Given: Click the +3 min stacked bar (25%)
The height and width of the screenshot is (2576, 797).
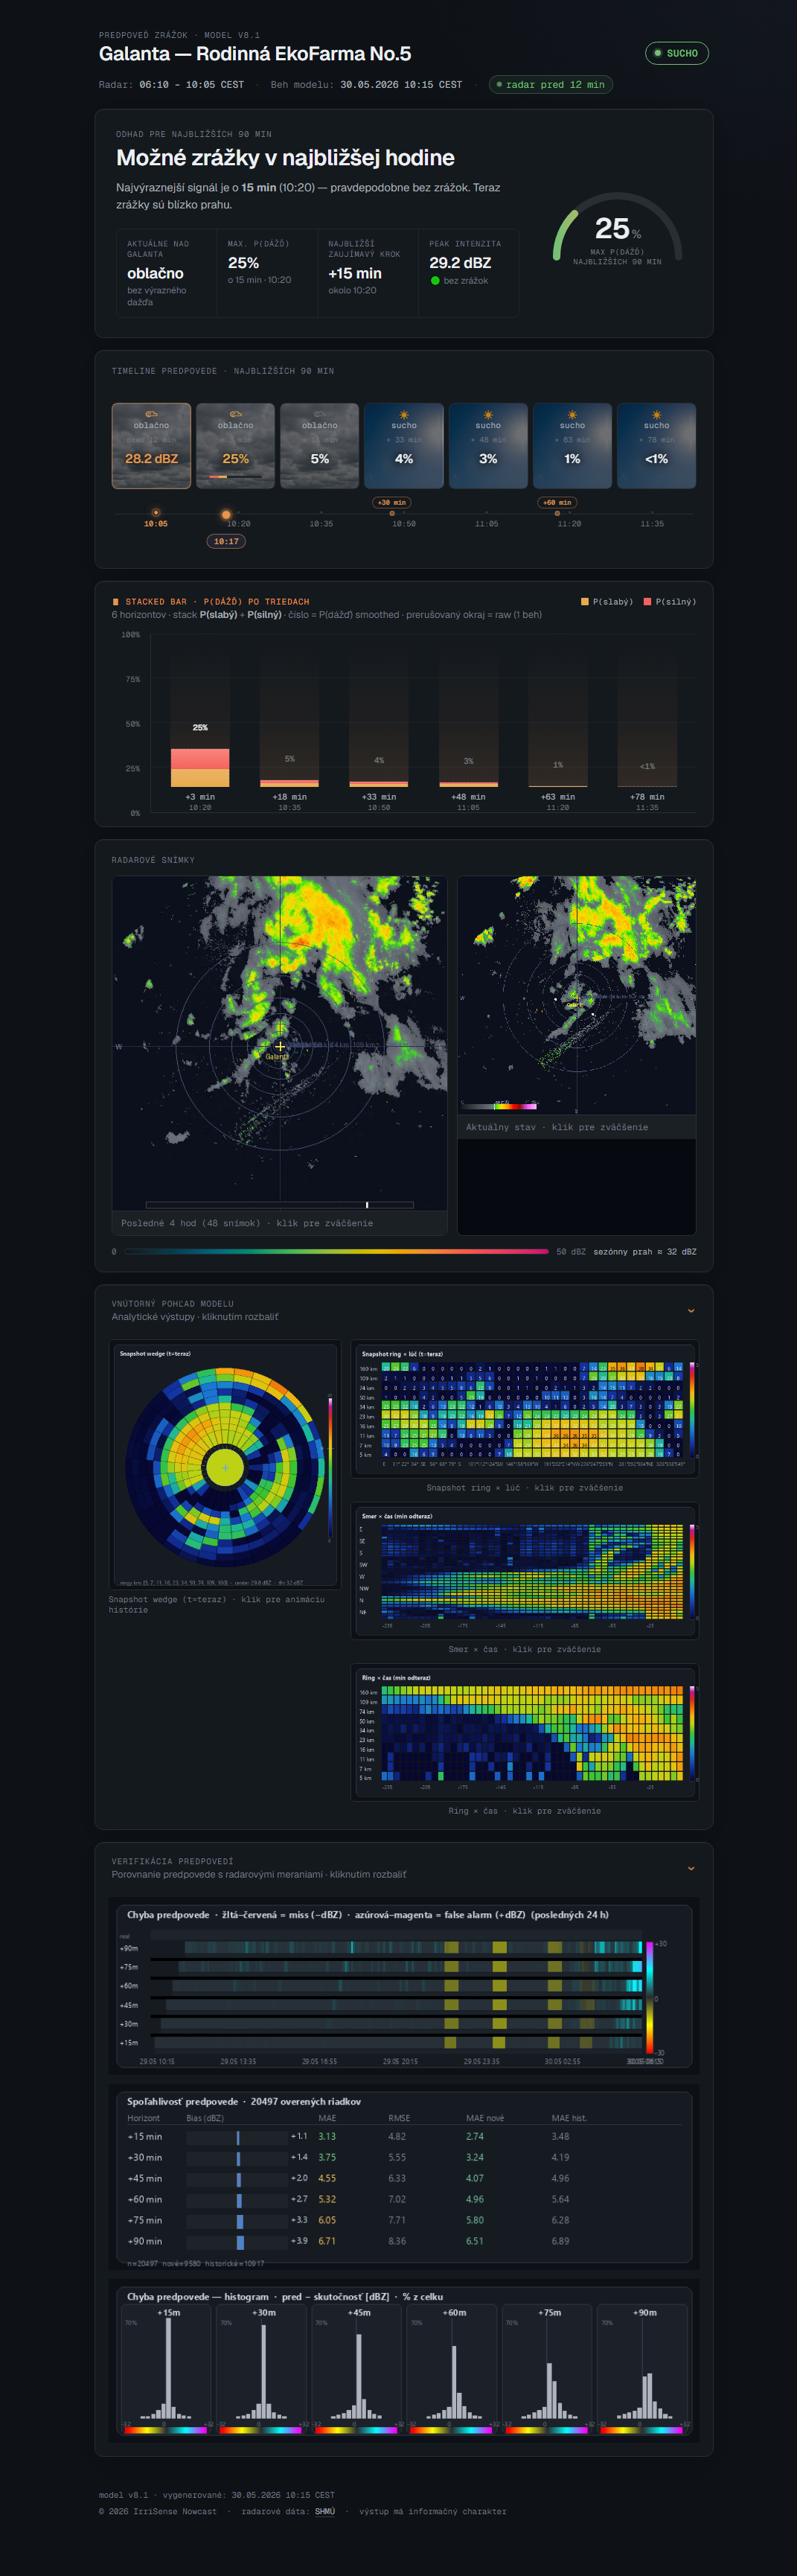Looking at the screenshot, I should (200, 767).
